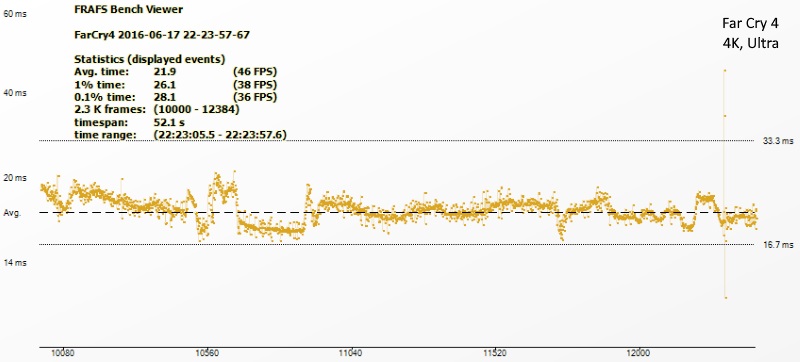800x362 pixels.
Task: Click the 14 ms axis label
Action: tap(15, 263)
